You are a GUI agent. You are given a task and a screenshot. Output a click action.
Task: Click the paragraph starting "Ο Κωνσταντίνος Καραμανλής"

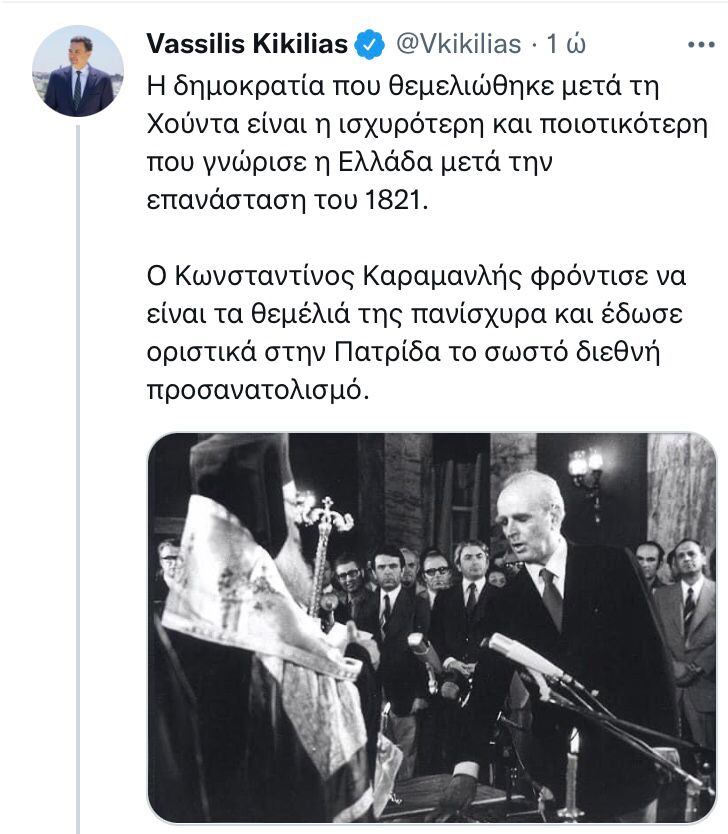click(x=416, y=333)
